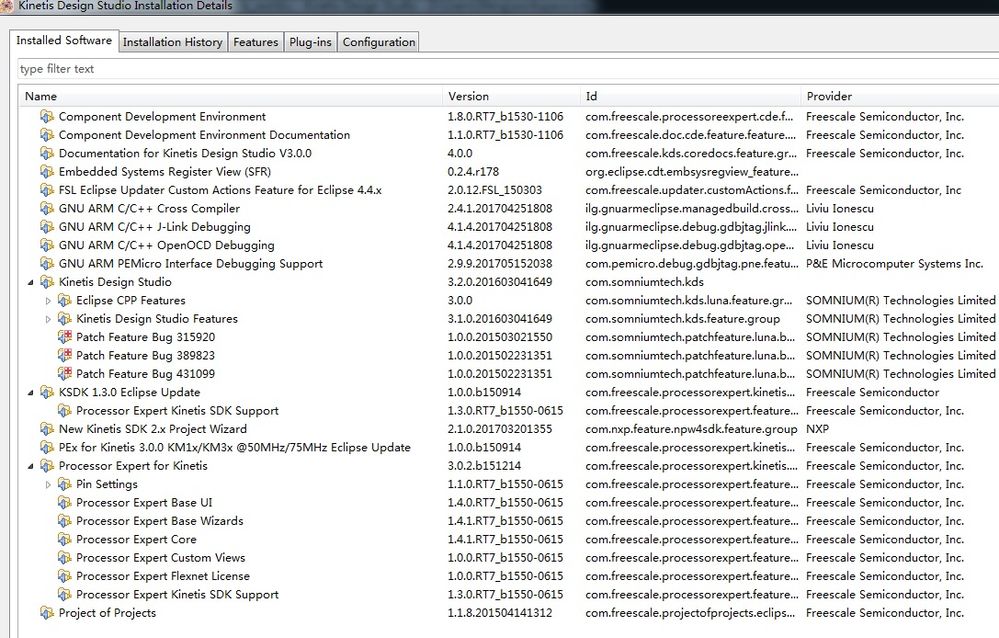
Task: Select version '2.9.9.201705152038' cell
Action: pos(500,264)
